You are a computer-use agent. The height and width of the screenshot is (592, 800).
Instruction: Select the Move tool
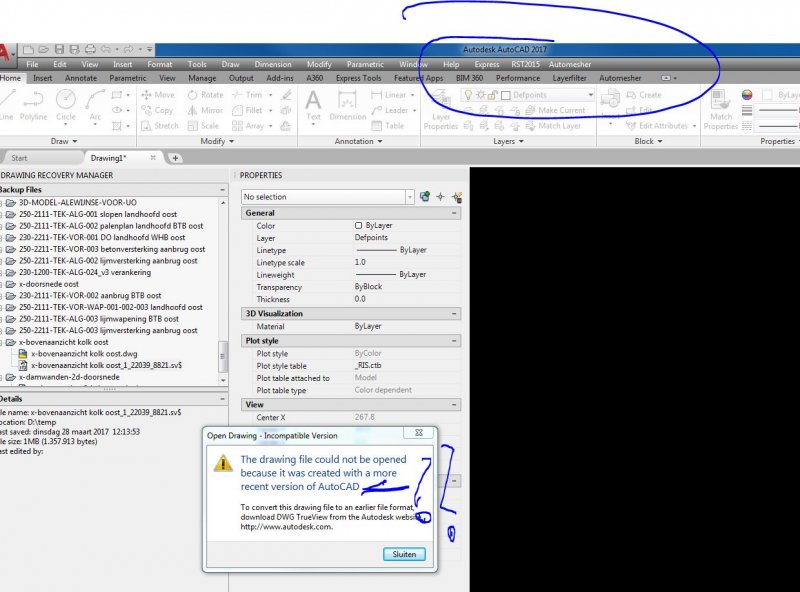click(158, 95)
